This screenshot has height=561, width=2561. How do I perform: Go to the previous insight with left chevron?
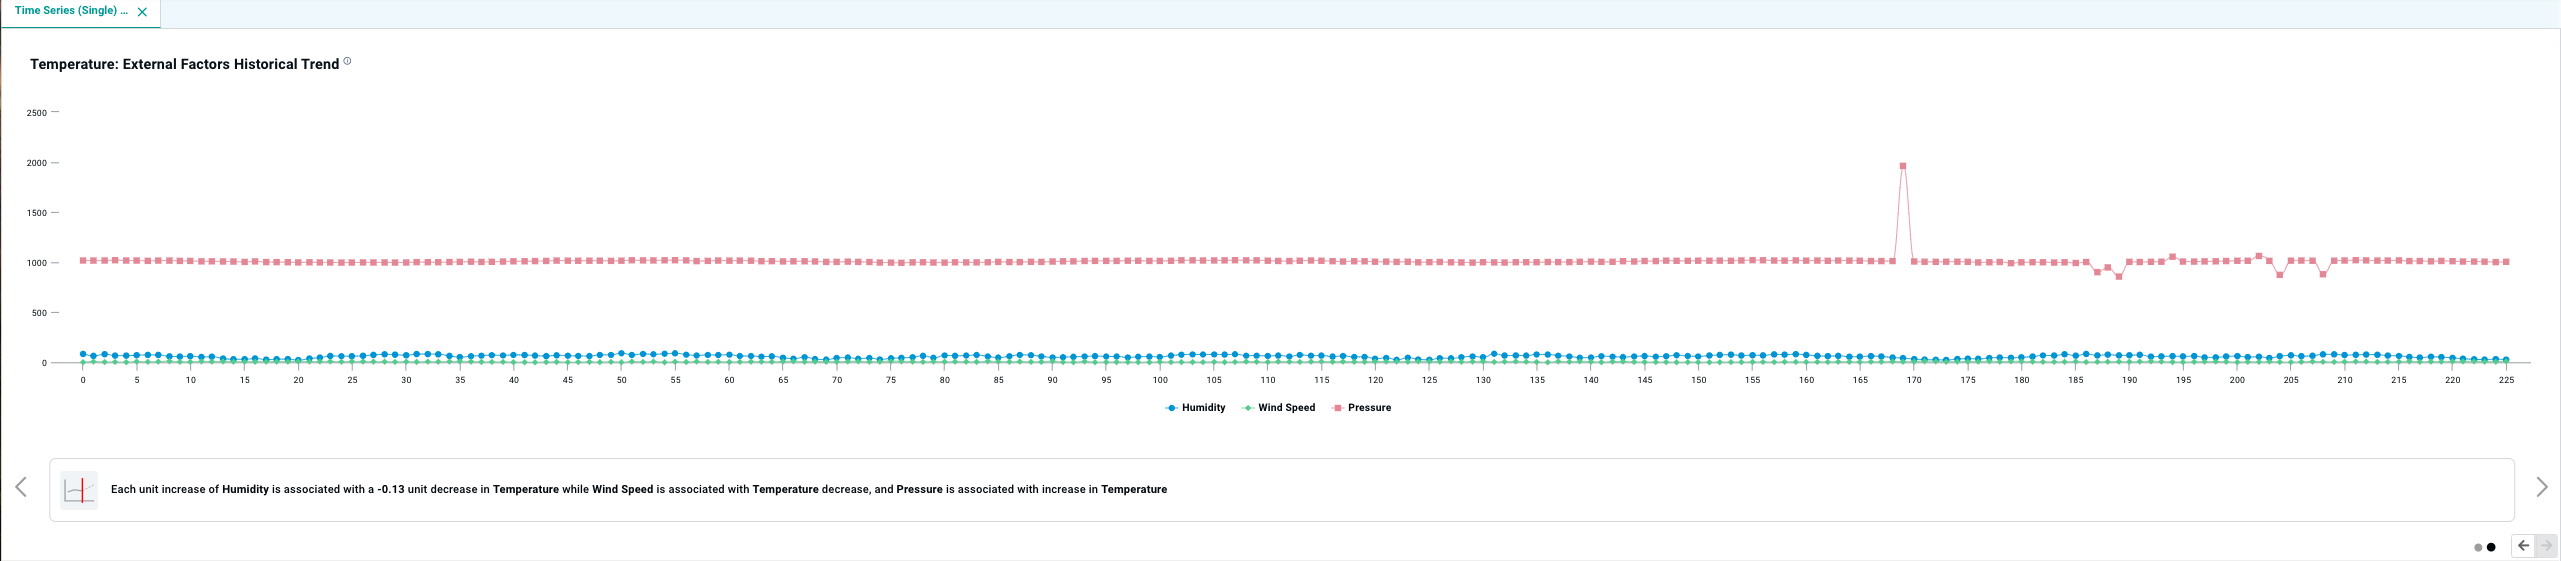point(21,487)
